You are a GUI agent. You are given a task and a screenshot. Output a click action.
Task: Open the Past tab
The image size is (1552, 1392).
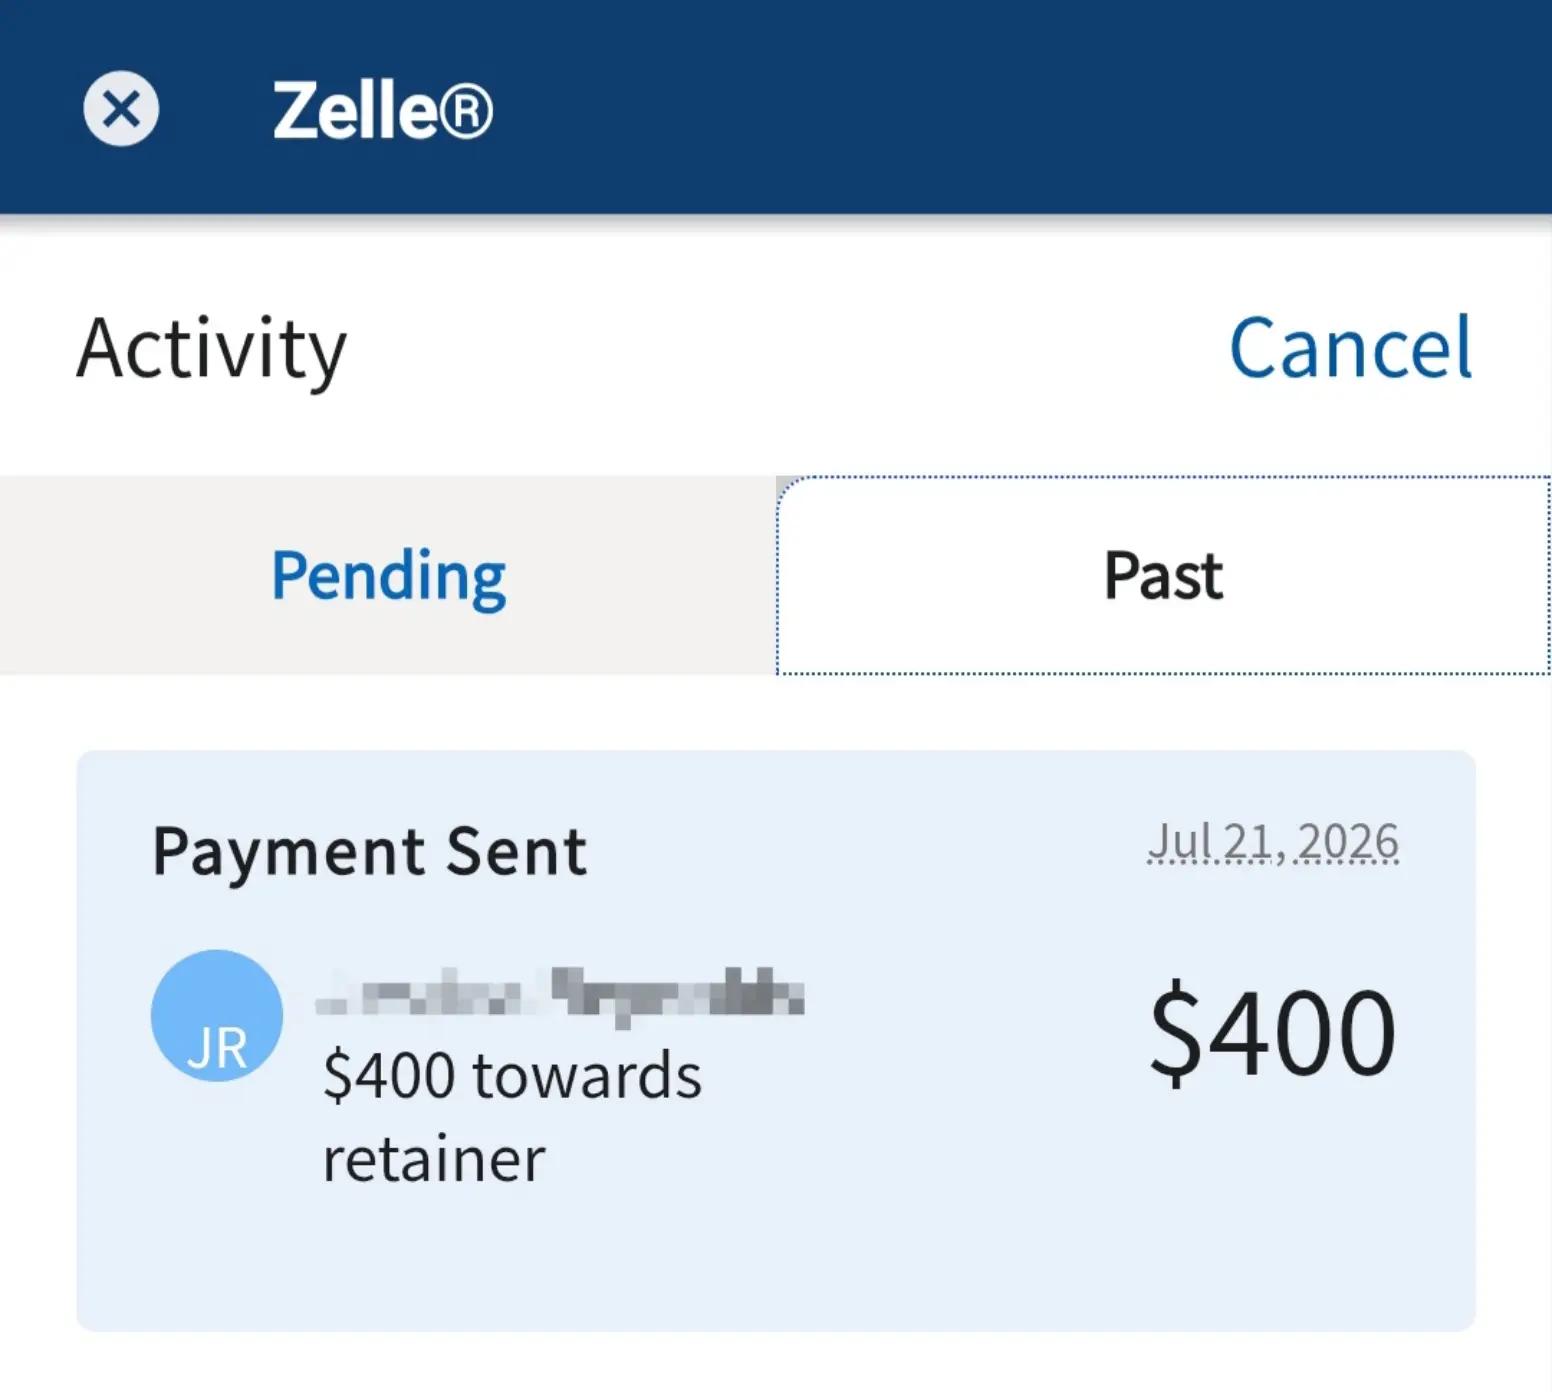(x=1163, y=575)
